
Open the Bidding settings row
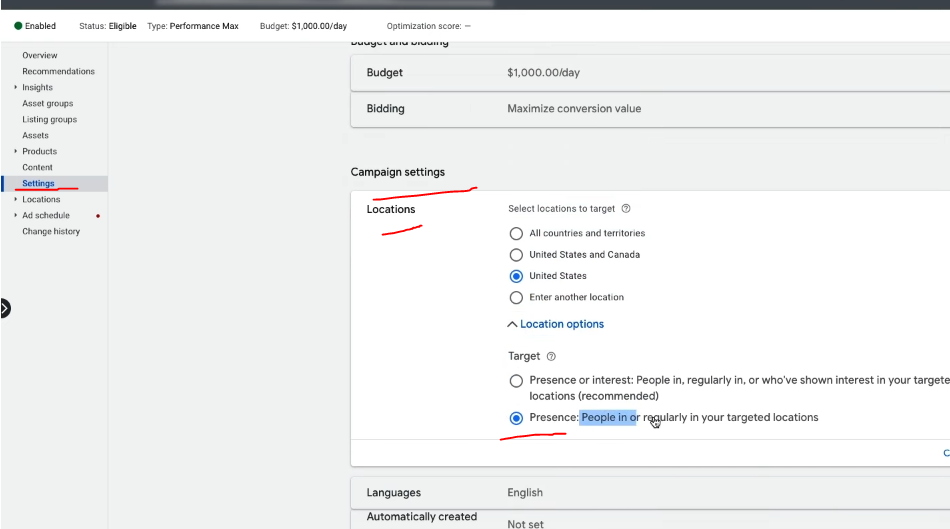click(x=648, y=109)
